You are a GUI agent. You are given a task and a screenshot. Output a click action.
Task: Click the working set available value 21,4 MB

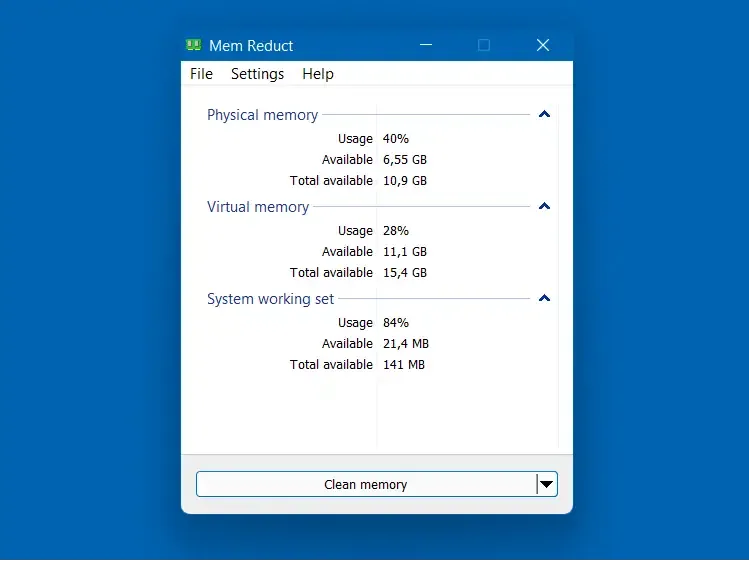tap(406, 344)
